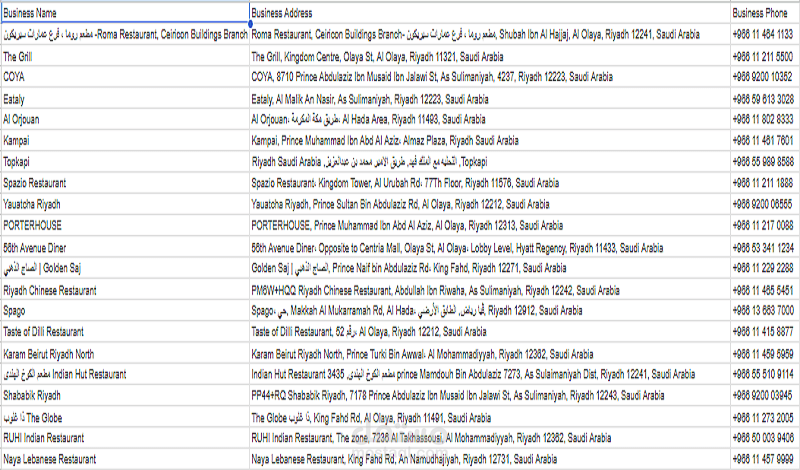The height and width of the screenshot is (470, 800).
Task: Click the 56th Avenue Diner name cell
Action: [x=125, y=248]
